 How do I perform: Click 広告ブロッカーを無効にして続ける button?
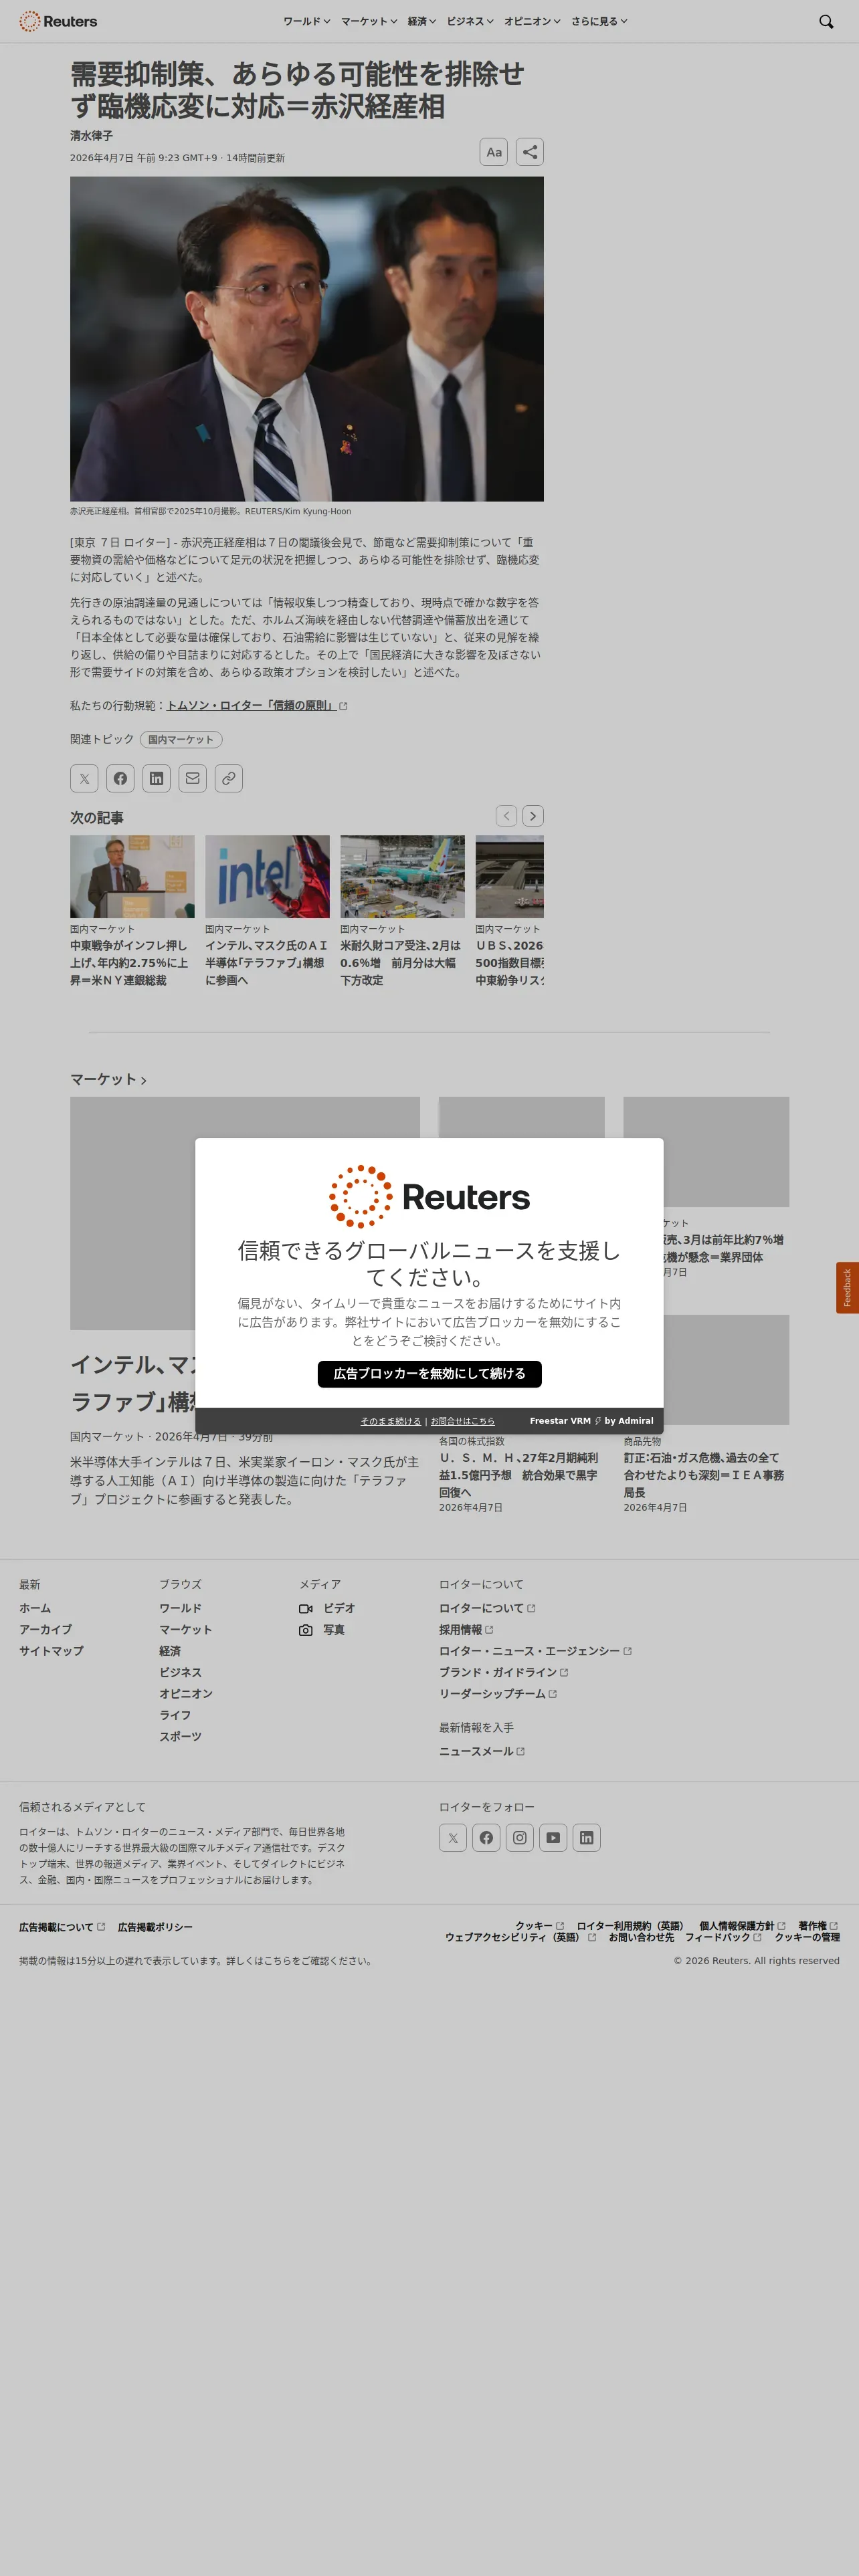[x=429, y=1374]
